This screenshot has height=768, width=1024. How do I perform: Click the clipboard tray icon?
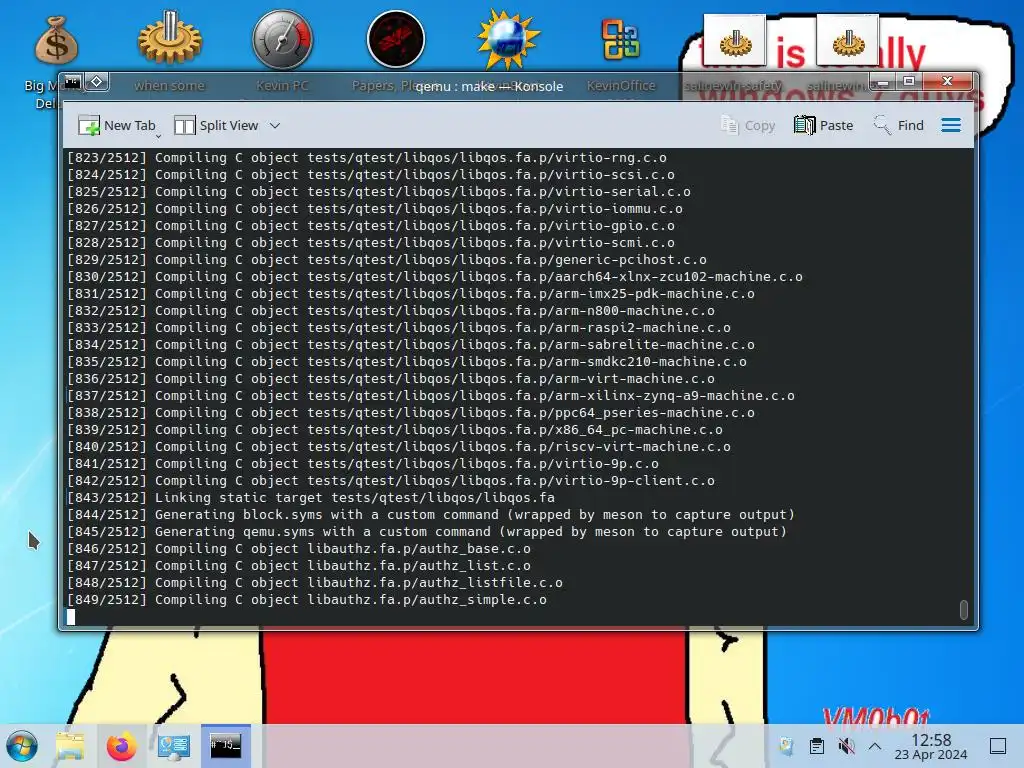click(x=816, y=746)
